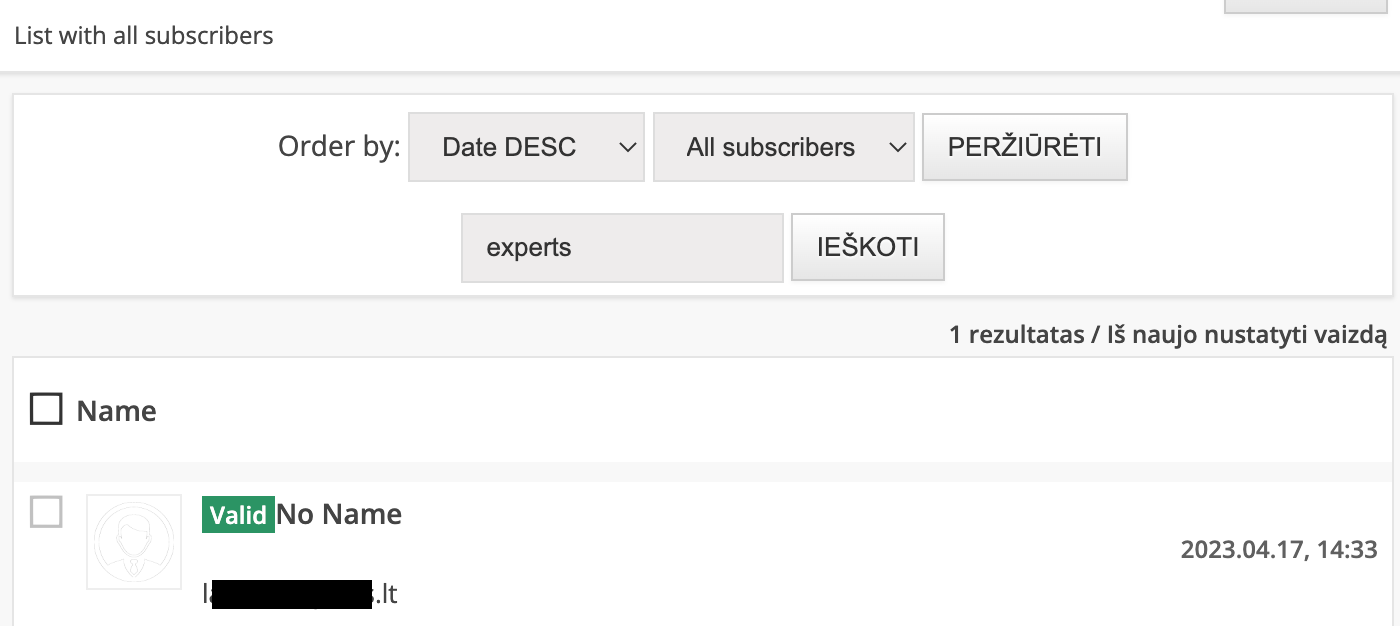This screenshot has height=626, width=1400.
Task: Click the chevron arrow on All subscribers
Action: [x=897, y=147]
